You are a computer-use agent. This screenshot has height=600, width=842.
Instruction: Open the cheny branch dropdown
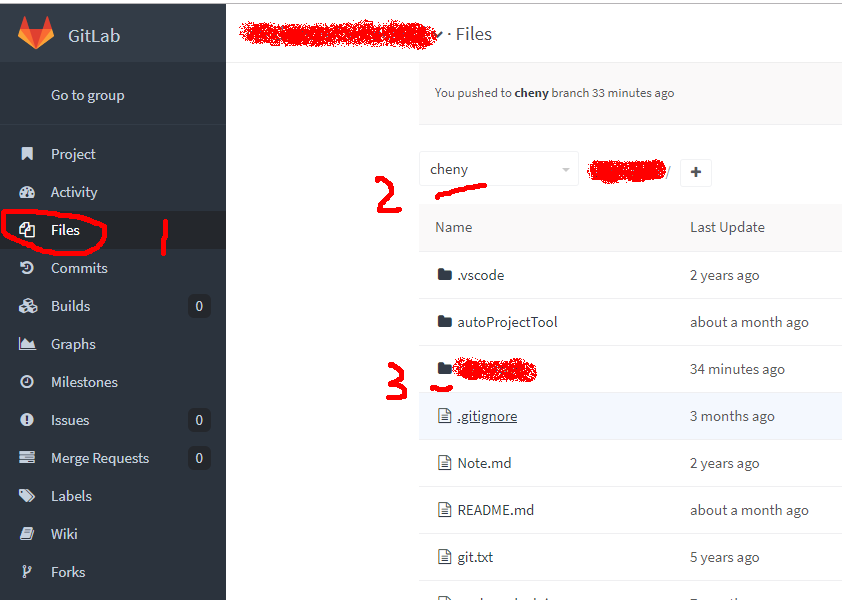point(499,169)
